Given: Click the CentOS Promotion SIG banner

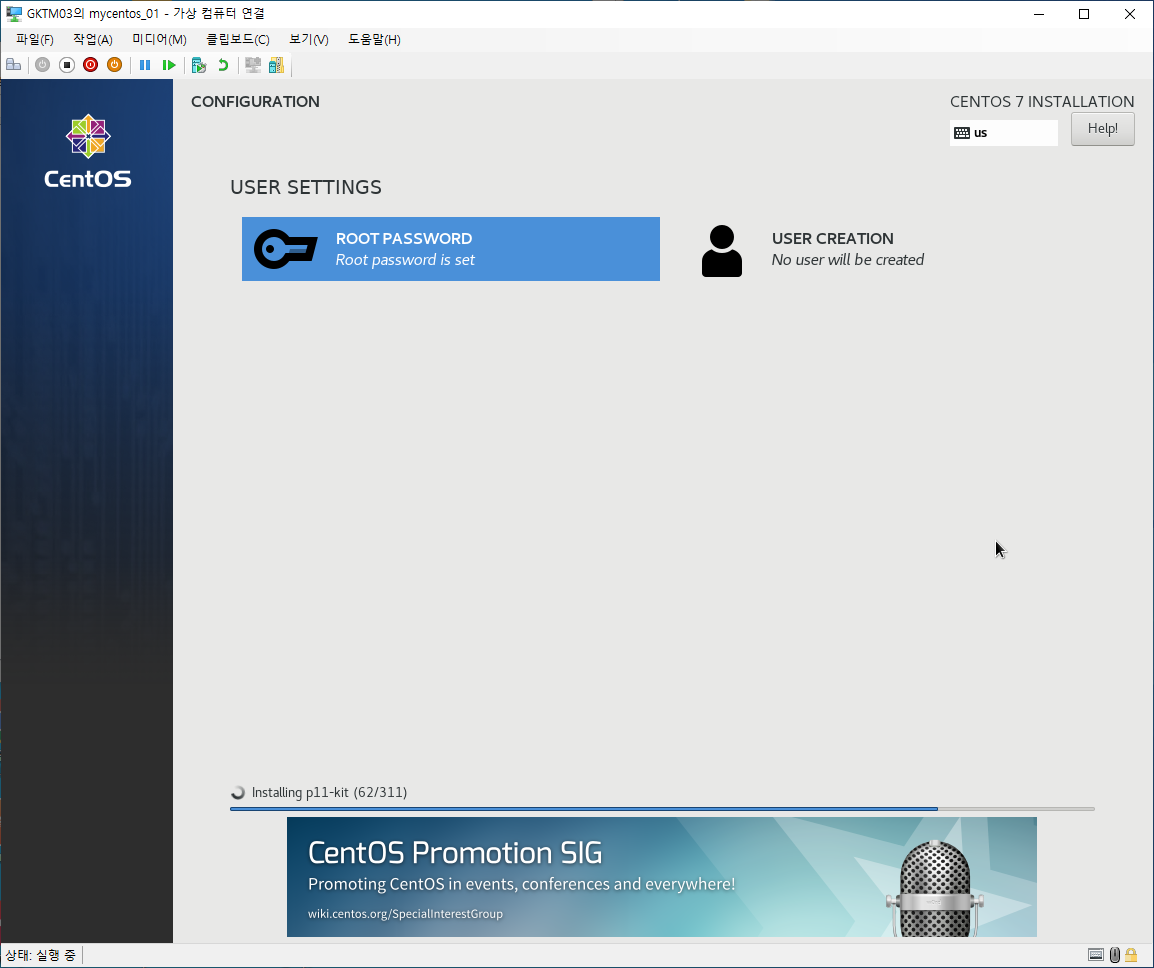Looking at the screenshot, I should (662, 877).
